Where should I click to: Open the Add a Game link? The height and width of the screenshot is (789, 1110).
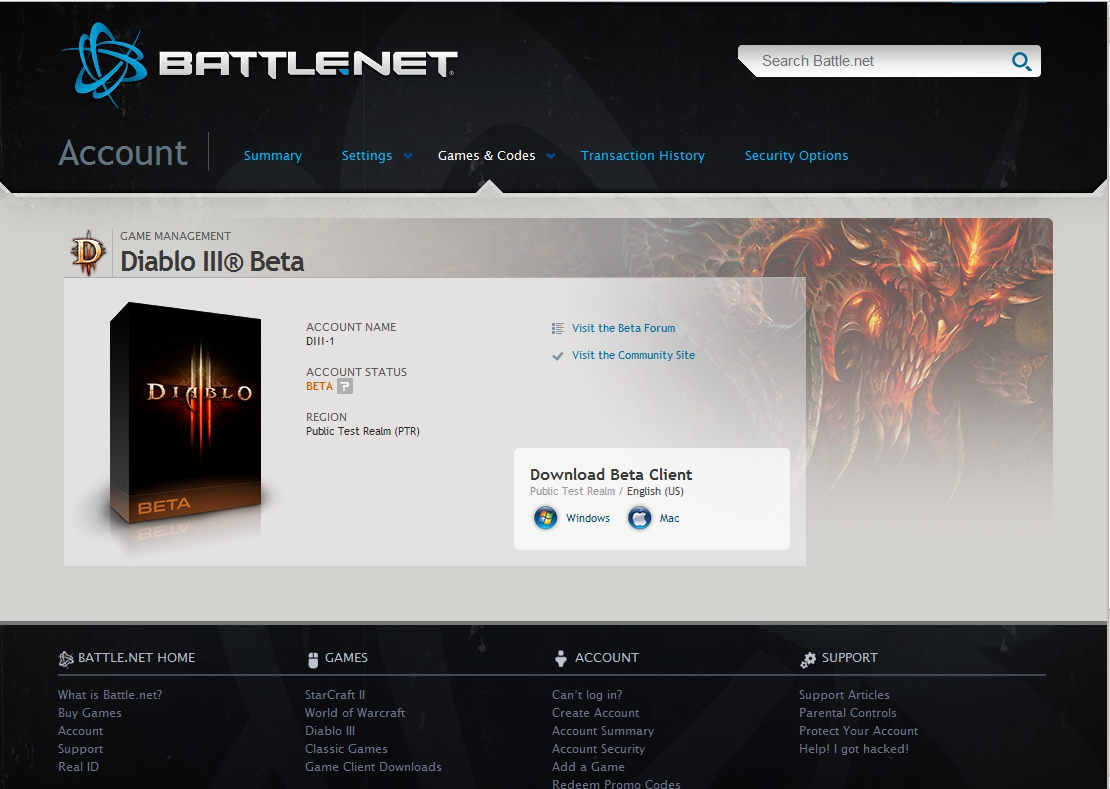[x=588, y=766]
